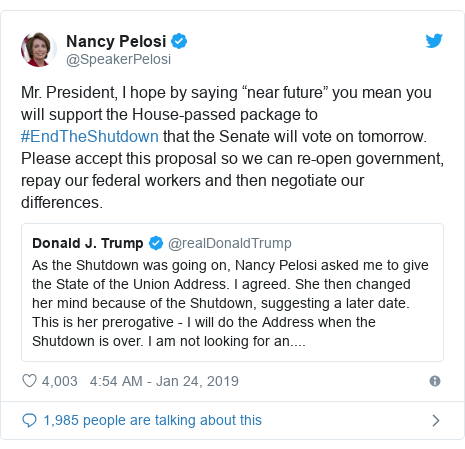This screenshot has height=449, width=465.
Task: Open the quoted Trump tweet text
Action: tap(230, 303)
